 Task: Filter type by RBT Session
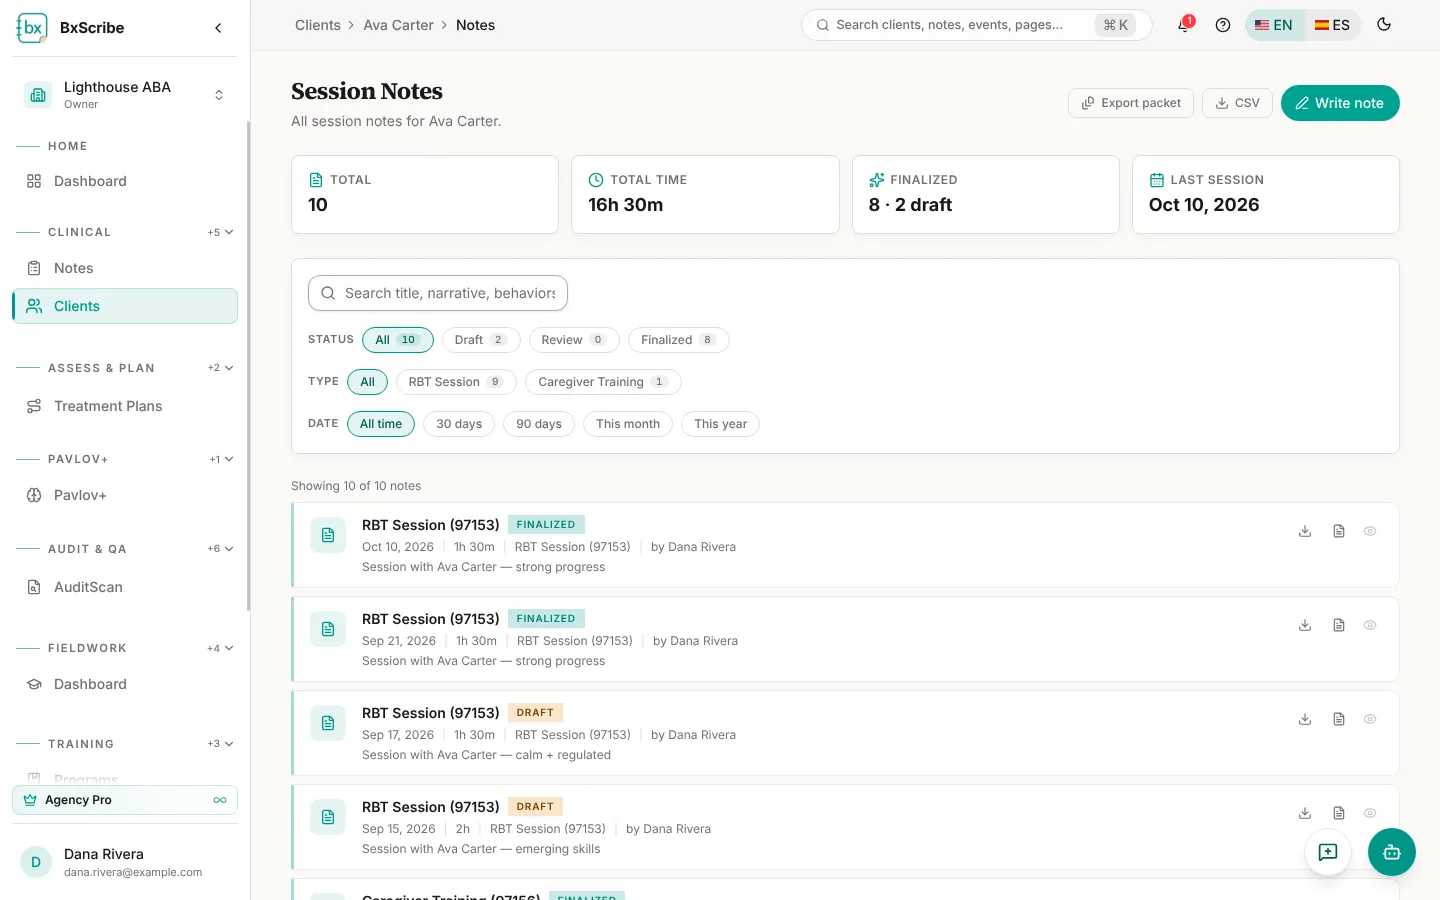coord(456,382)
